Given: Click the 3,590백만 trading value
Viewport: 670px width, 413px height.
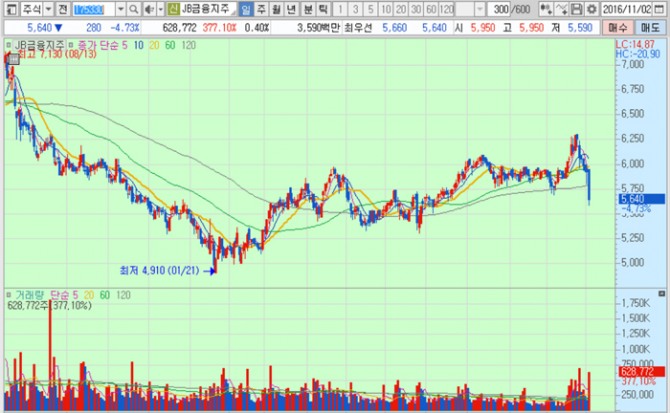Looking at the screenshot, I should point(318,28).
